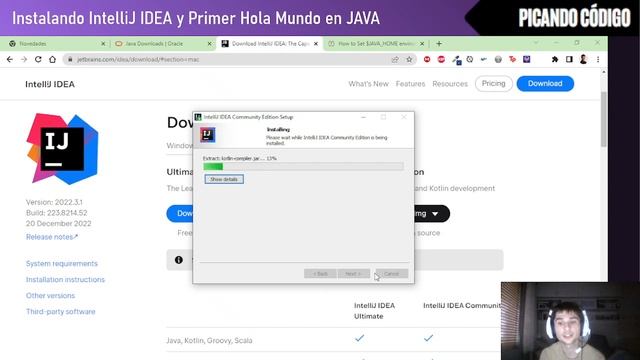Open the Features menu item
Image resolution: width=640 pixels, height=360 pixels.
(410, 84)
